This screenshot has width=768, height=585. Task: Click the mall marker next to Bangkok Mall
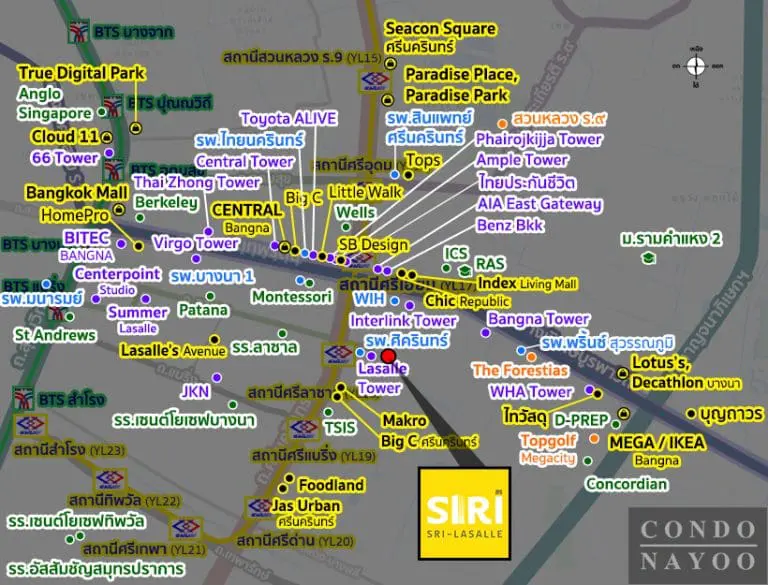pyautogui.click(x=119, y=210)
